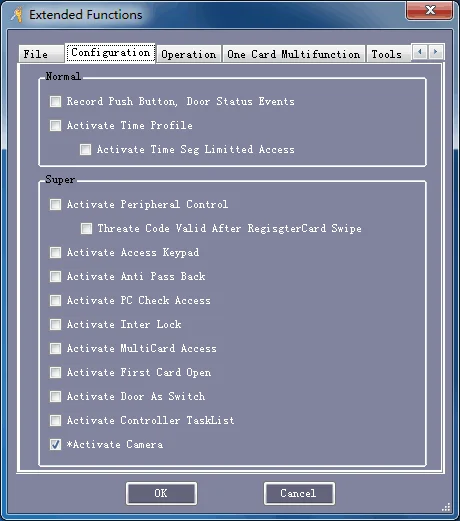This screenshot has width=460, height=521.
Task: Open the Tools tab
Action: pos(388,54)
